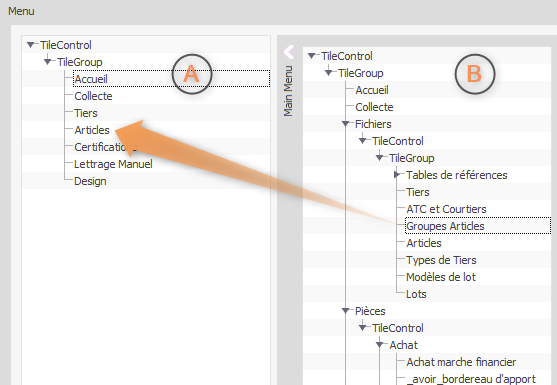This screenshot has height=385, width=557.
Task: Collapse TileControl root in left tree
Action: point(31,45)
